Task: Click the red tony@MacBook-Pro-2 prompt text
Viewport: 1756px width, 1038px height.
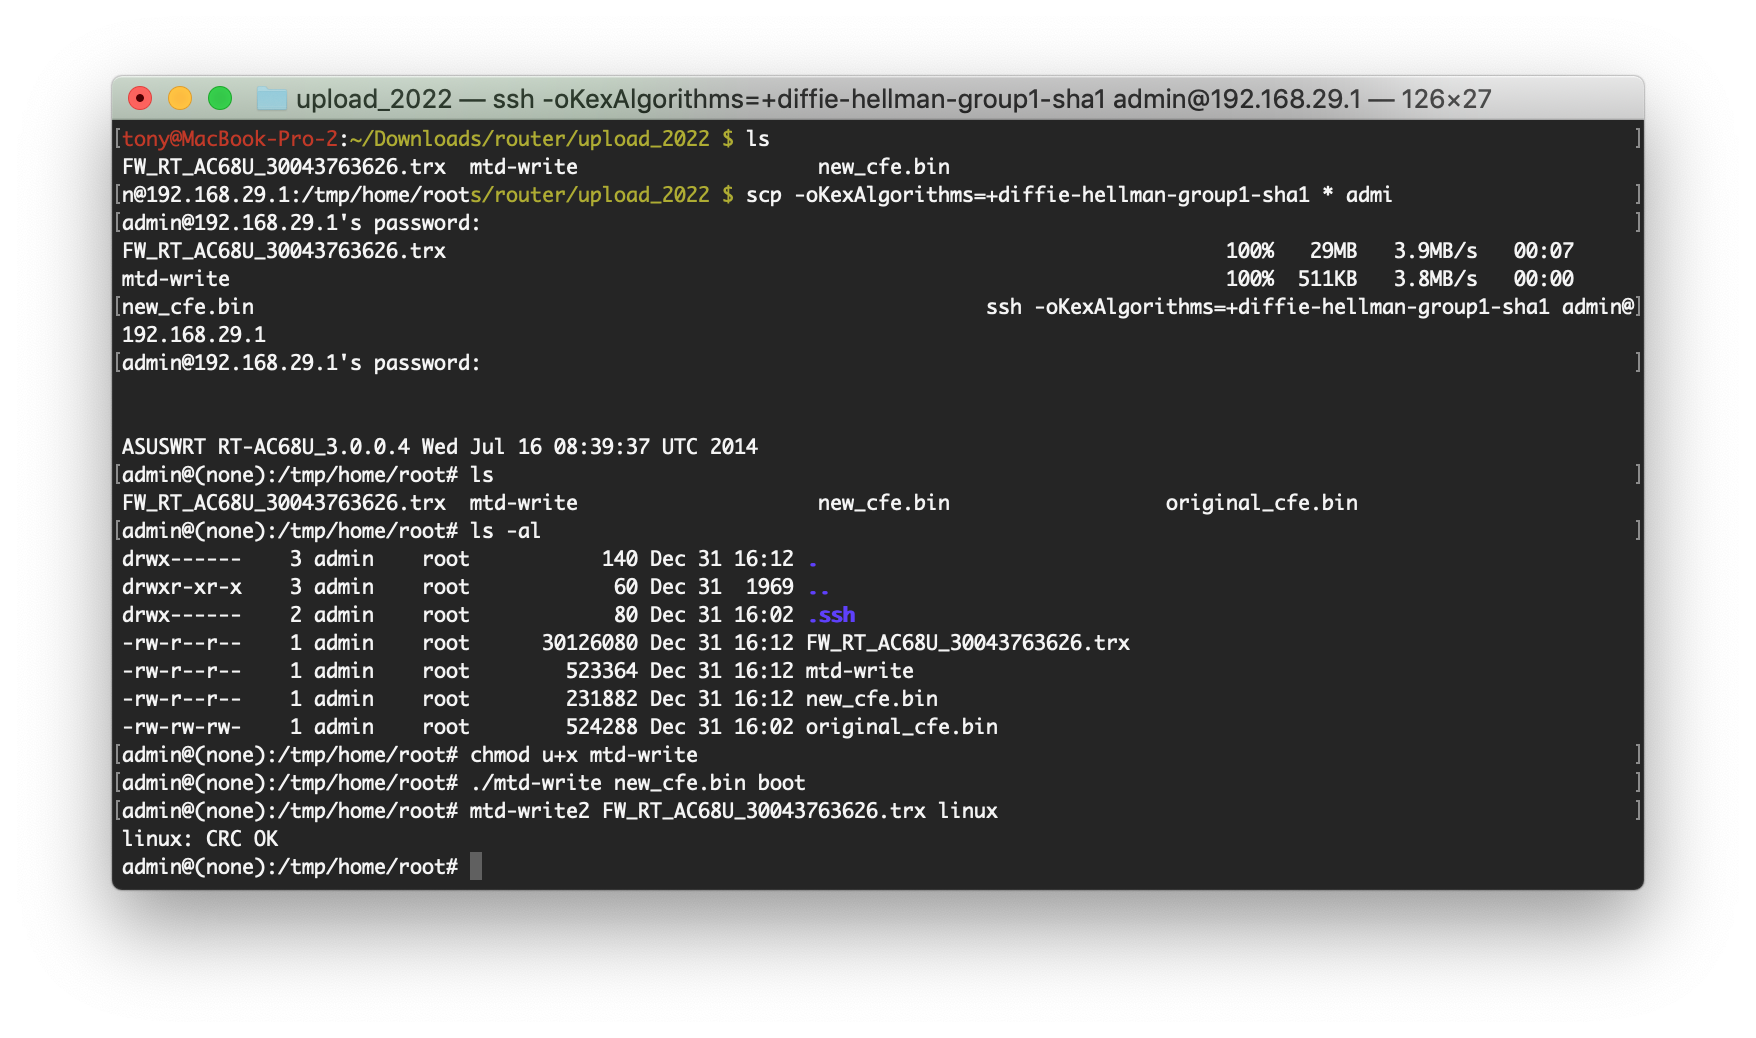Action: (x=230, y=139)
